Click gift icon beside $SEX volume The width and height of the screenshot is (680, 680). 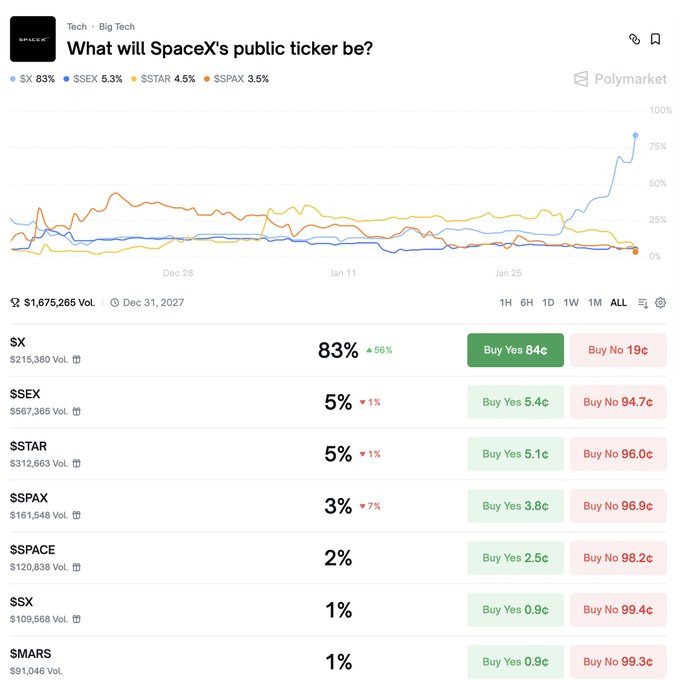(x=76, y=411)
